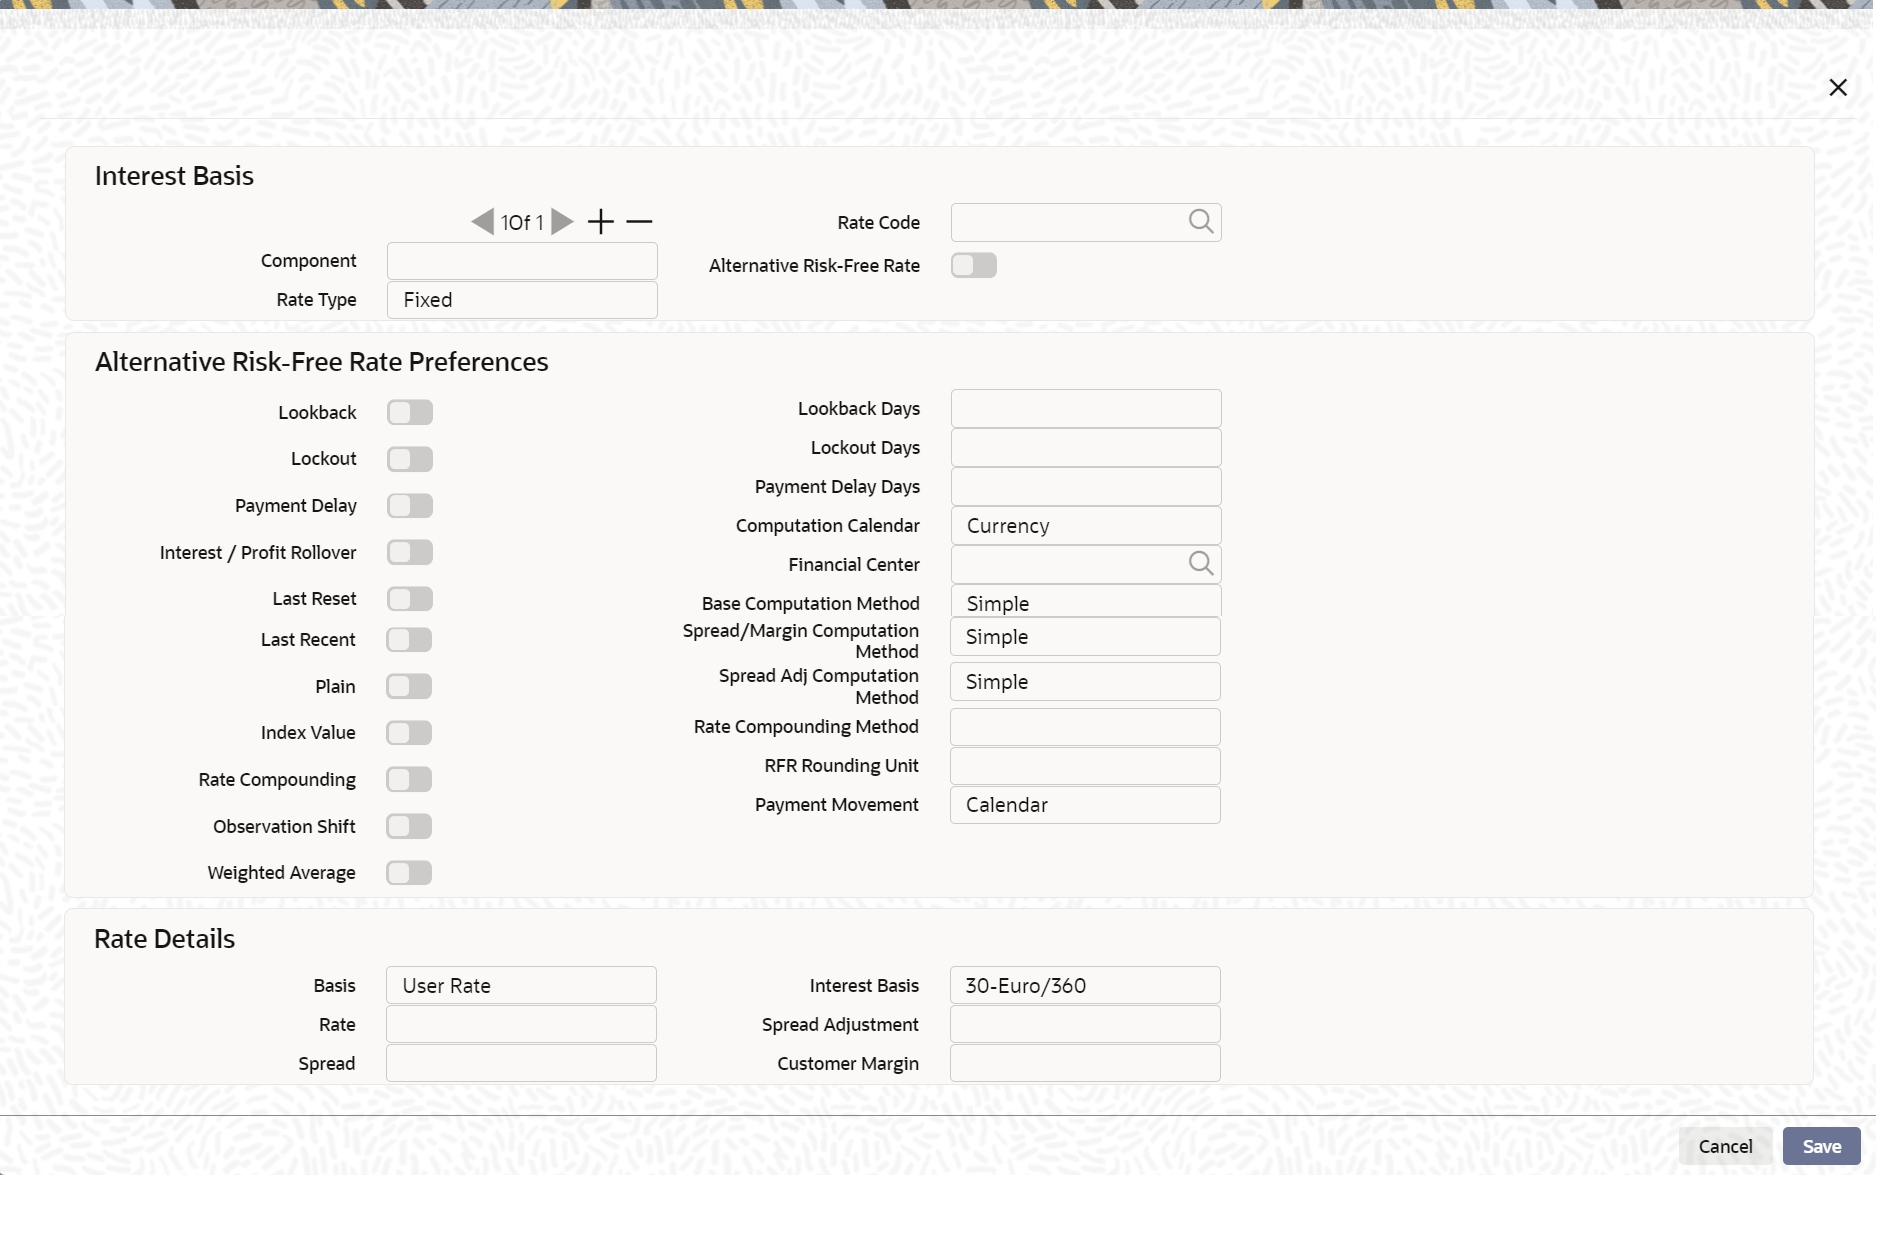The width and height of the screenshot is (1903, 1259).
Task: Open Basis dropdown showing User Rate
Action: (521, 986)
